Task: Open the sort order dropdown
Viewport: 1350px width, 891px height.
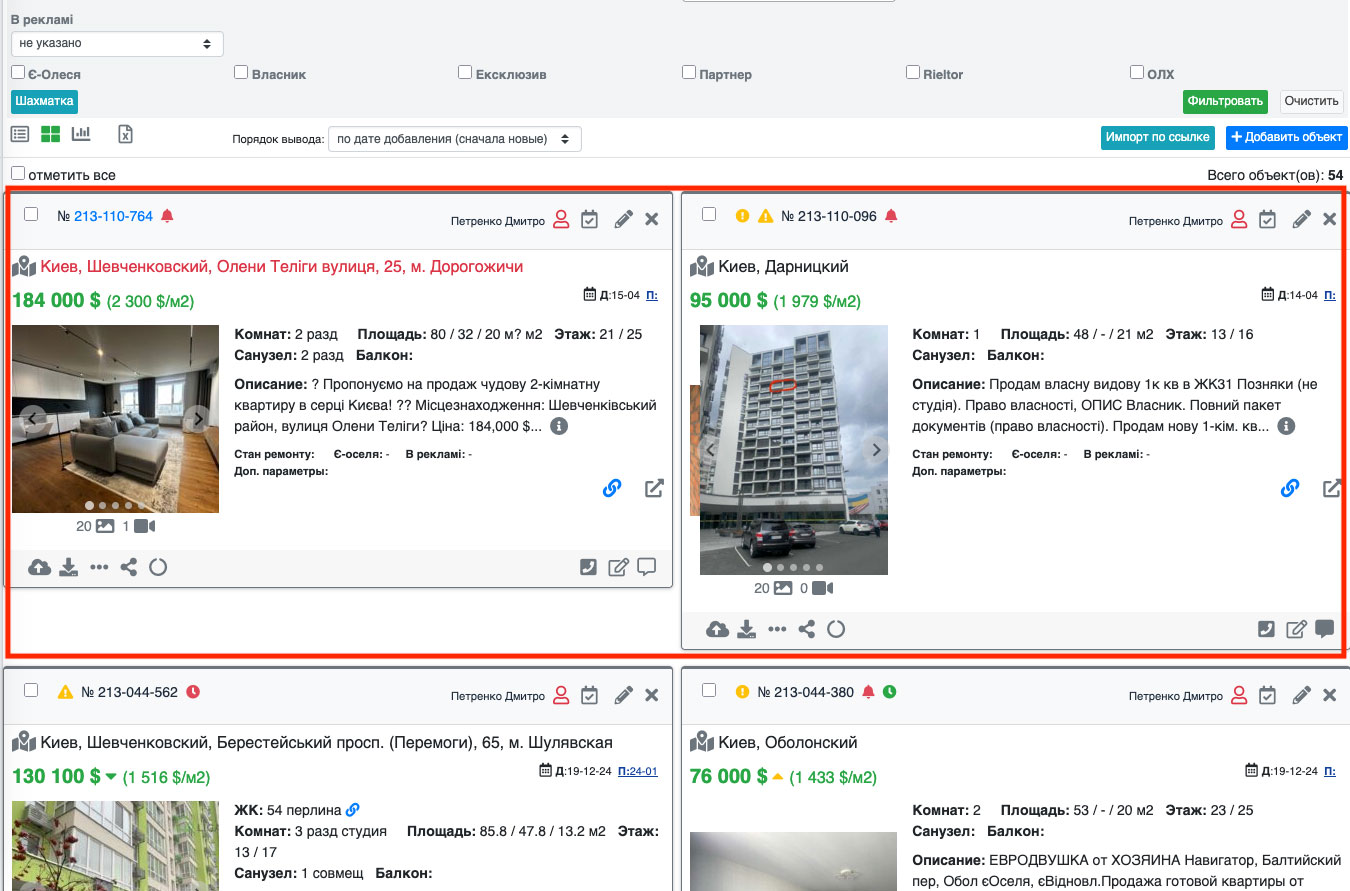Action: pos(454,139)
